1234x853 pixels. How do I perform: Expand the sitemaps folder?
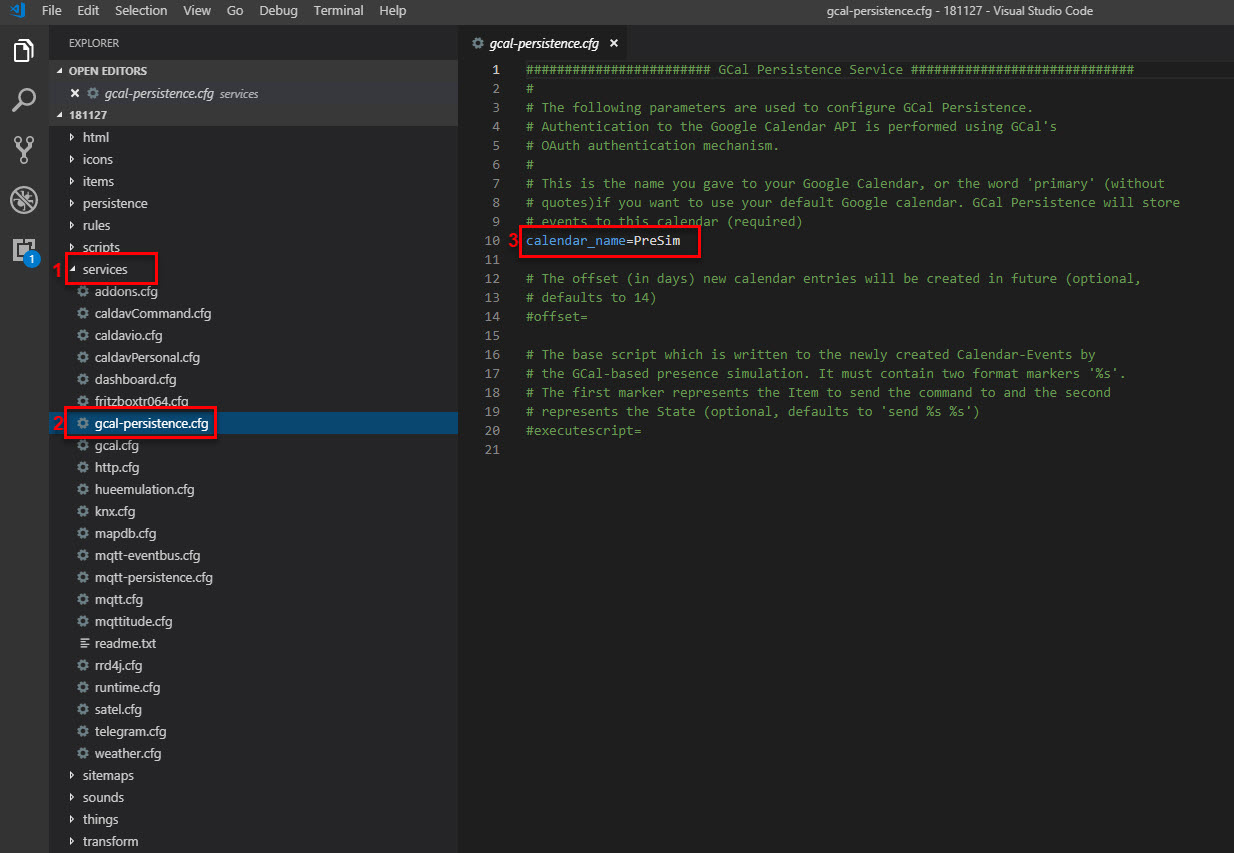pyautogui.click(x=106, y=775)
